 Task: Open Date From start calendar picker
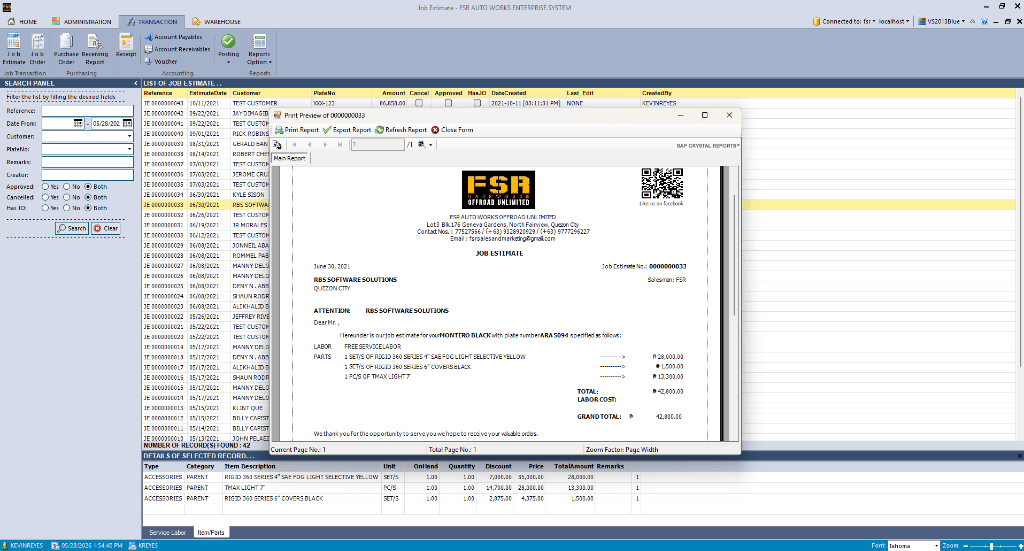pyautogui.click(x=78, y=123)
